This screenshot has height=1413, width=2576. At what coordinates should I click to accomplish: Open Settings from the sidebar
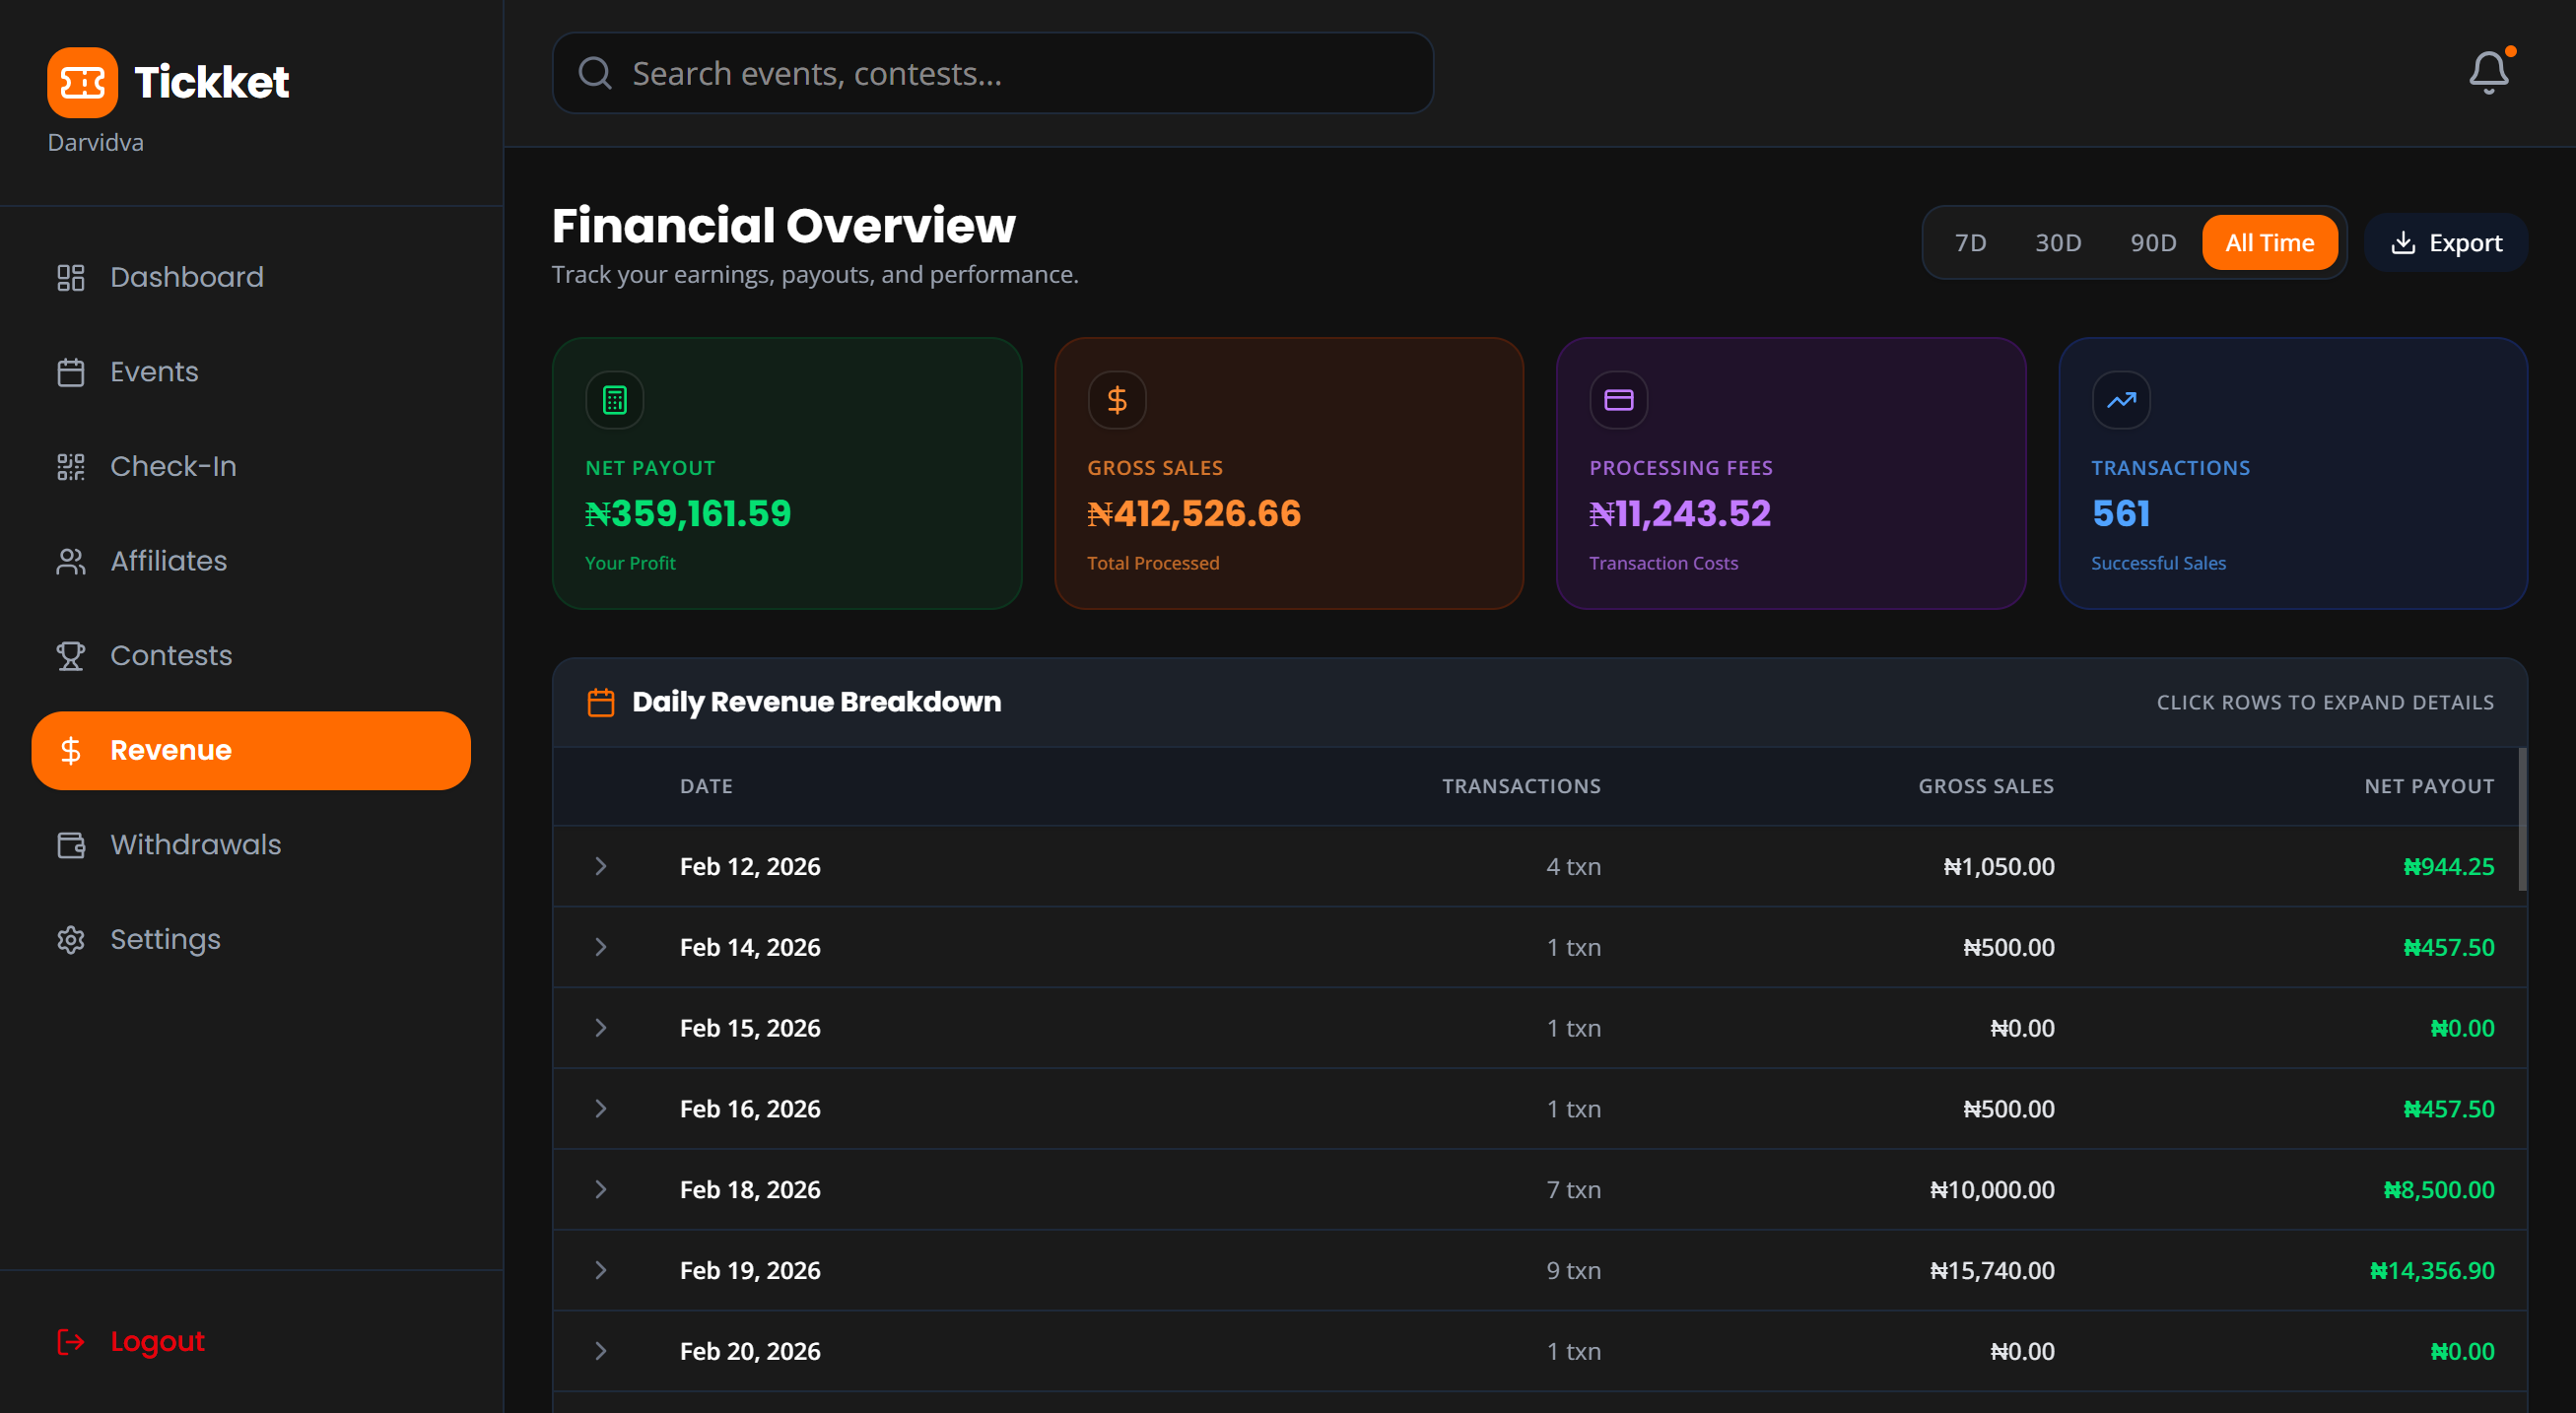[x=251, y=940]
